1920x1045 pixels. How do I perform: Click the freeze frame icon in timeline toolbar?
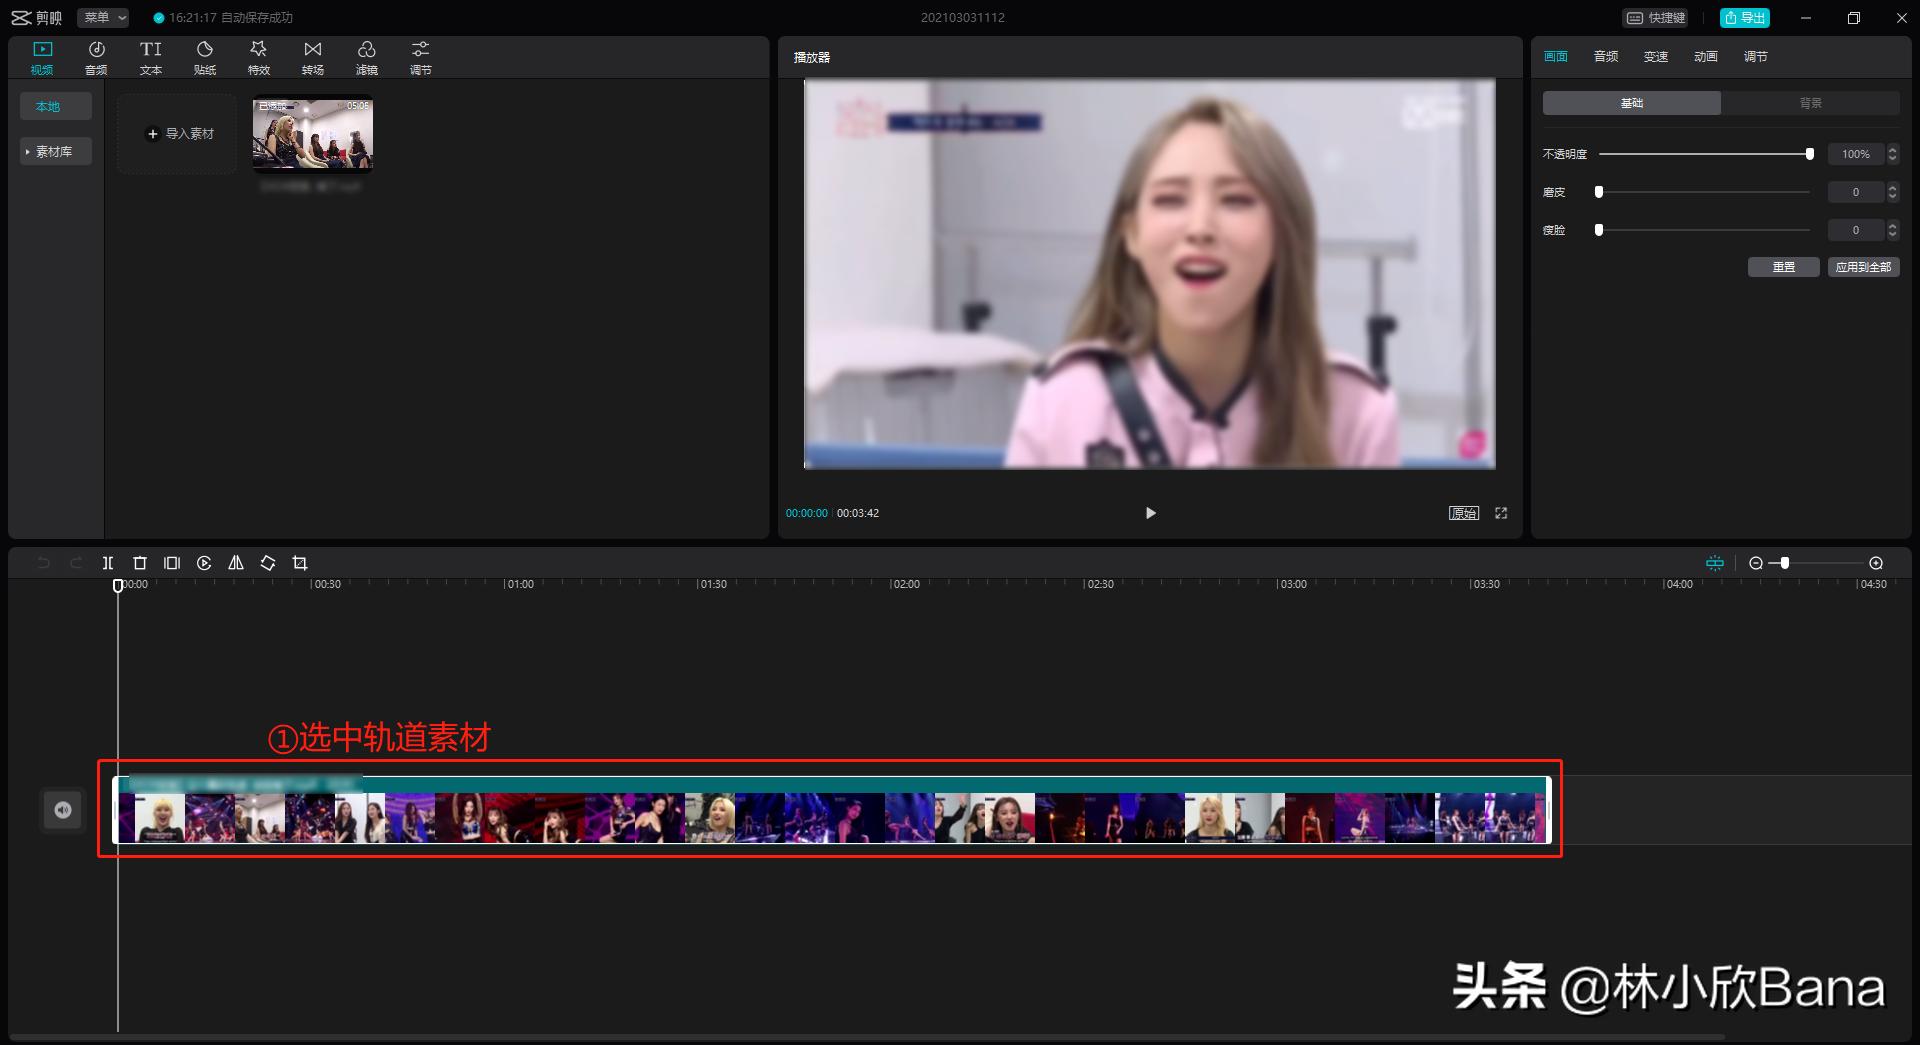172,563
